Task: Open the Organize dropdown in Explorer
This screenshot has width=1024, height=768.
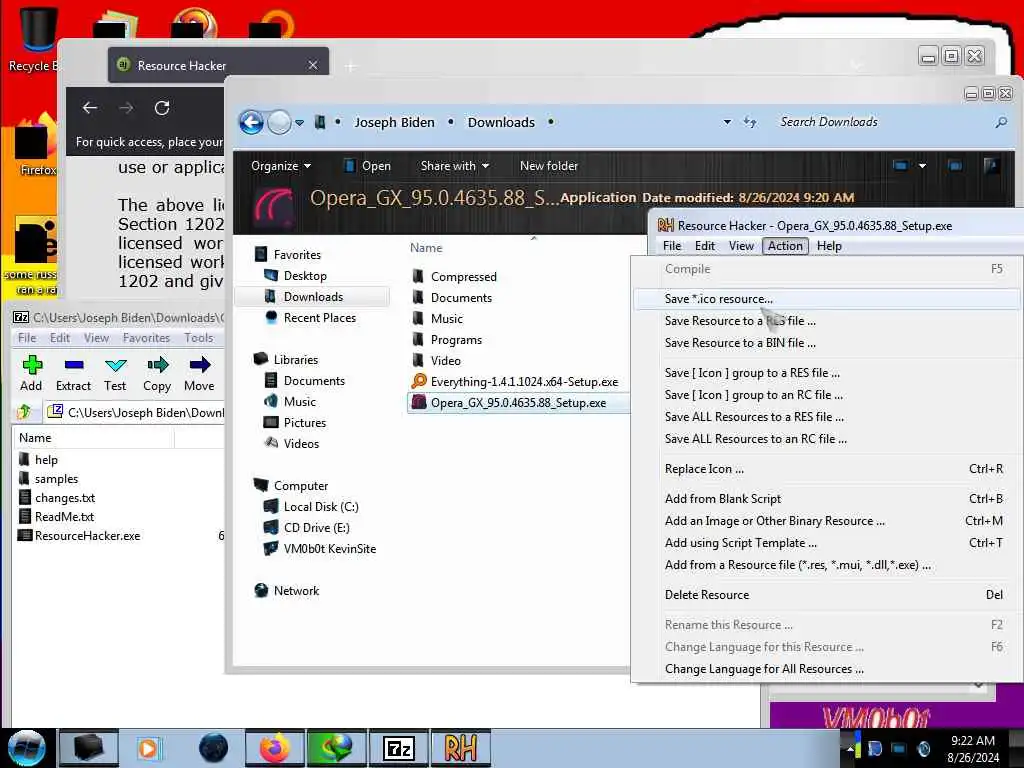Action: click(281, 166)
